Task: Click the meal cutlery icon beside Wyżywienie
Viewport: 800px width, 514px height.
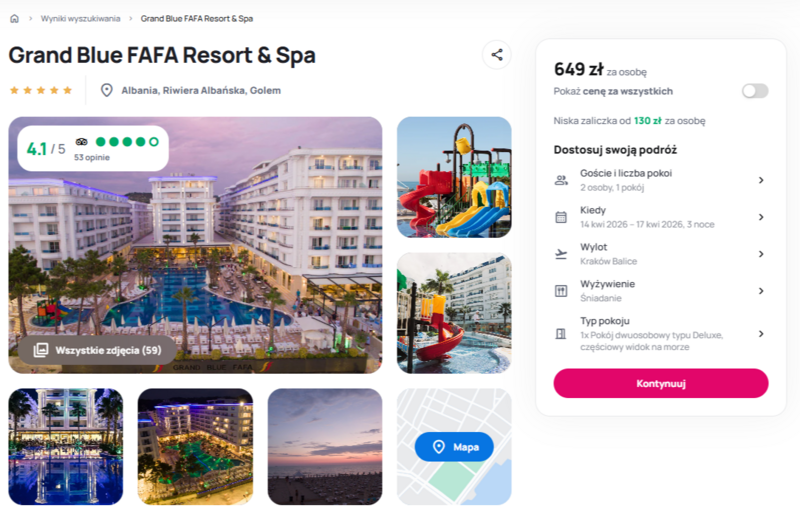Action: coord(561,291)
